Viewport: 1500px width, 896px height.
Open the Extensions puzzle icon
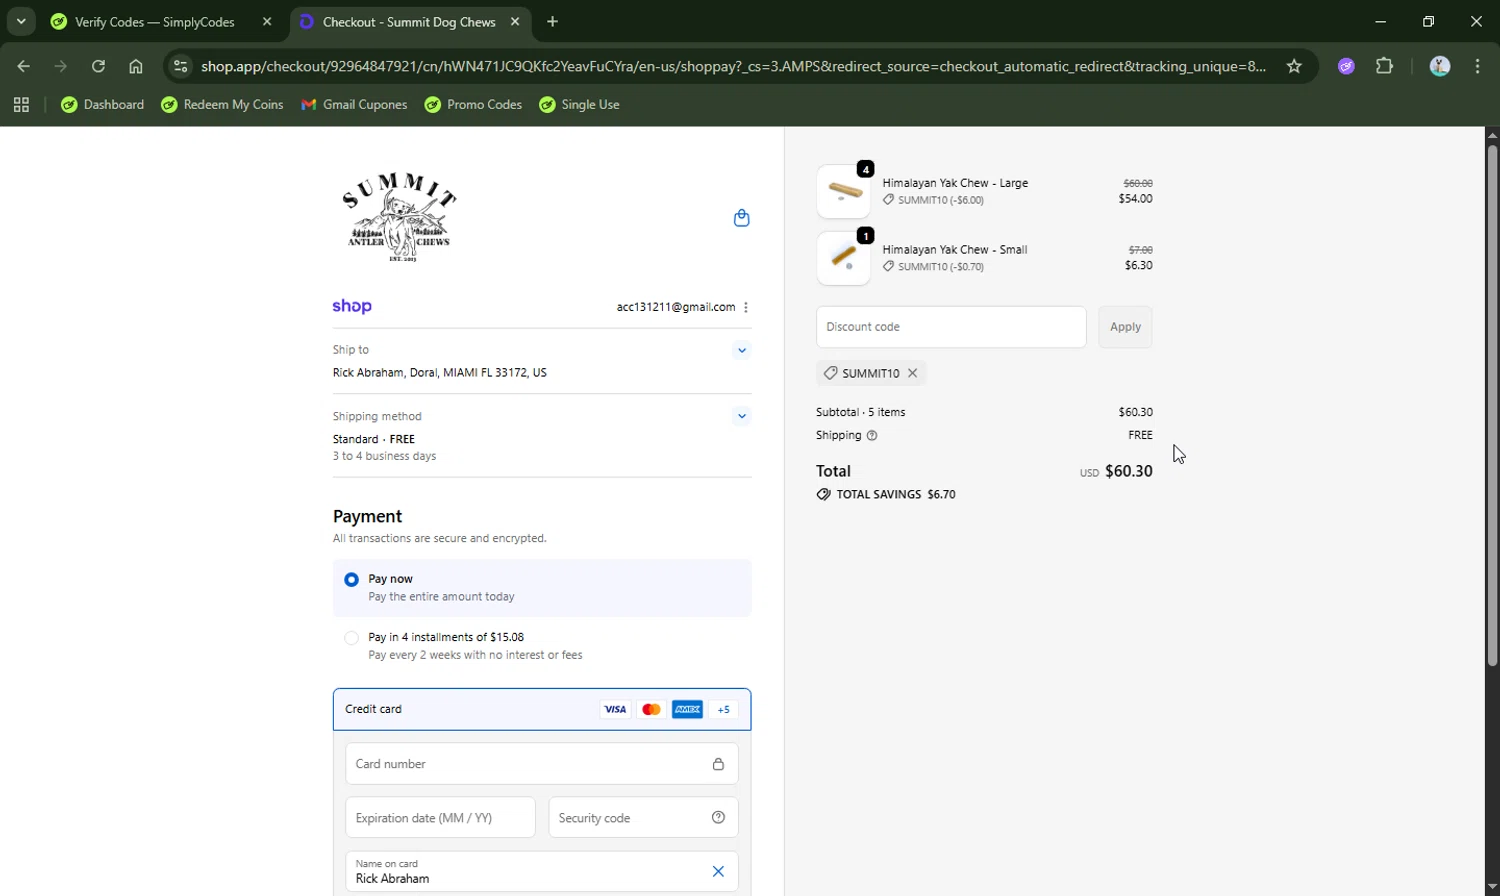1384,66
